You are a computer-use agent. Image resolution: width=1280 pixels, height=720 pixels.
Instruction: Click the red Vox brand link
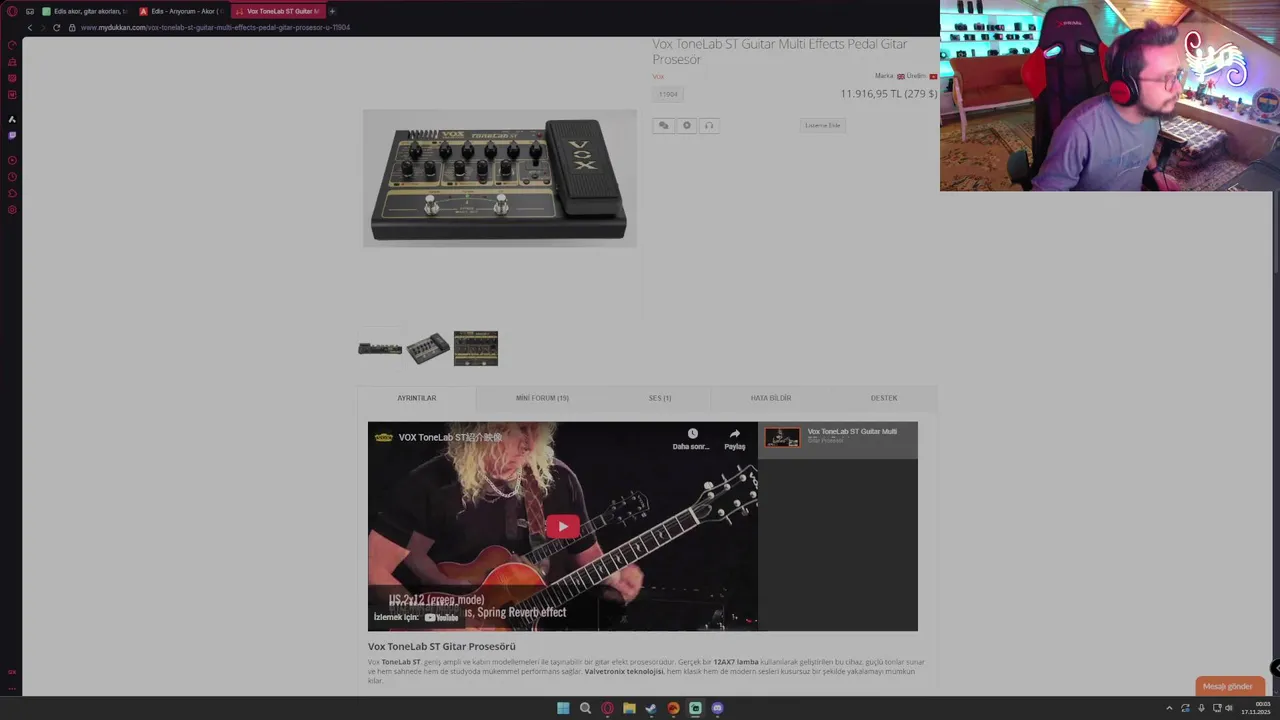click(658, 76)
